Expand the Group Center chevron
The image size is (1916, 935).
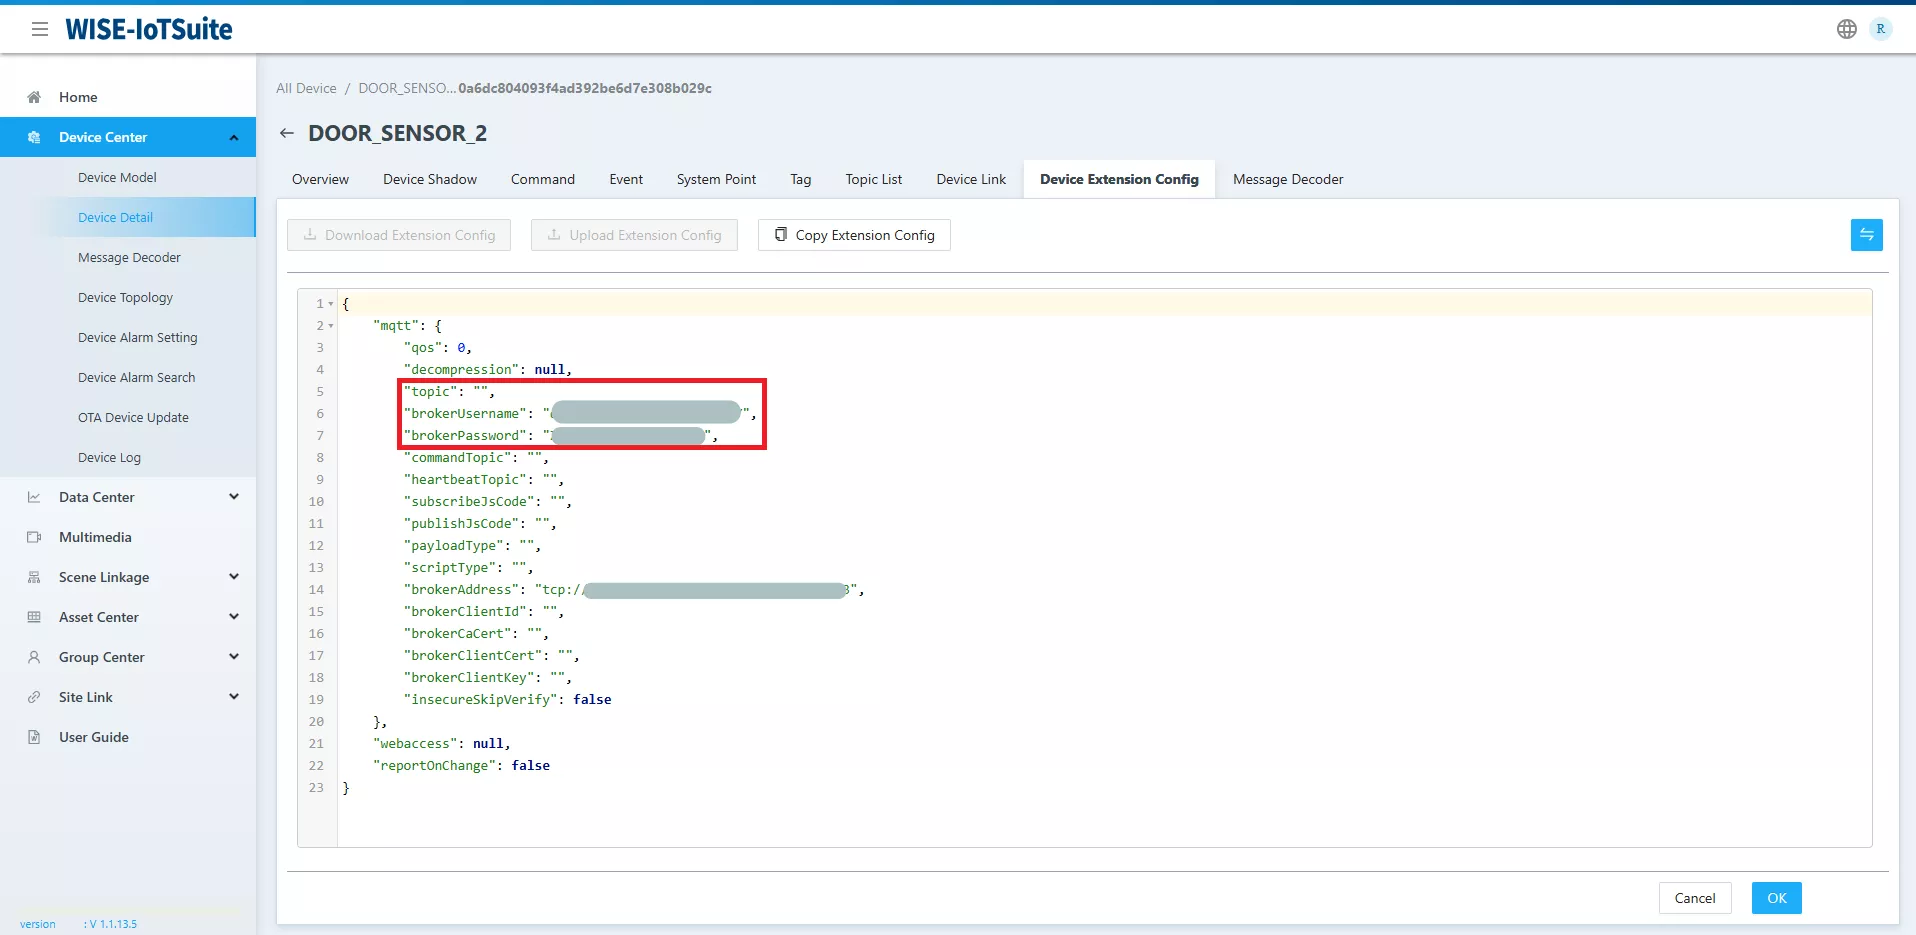[x=234, y=657]
